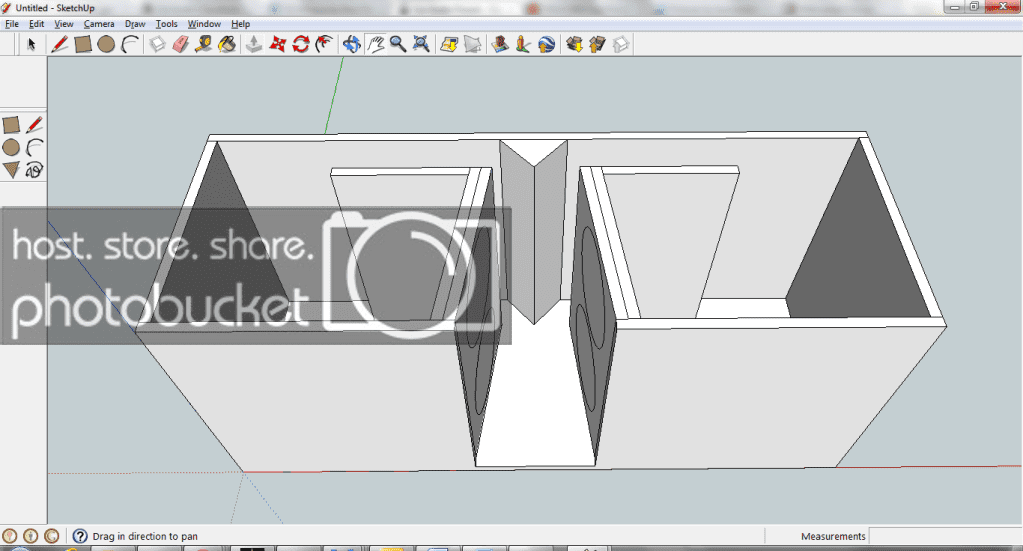Click the second round status bar icon
1023x551 pixels.
[x=31, y=536]
